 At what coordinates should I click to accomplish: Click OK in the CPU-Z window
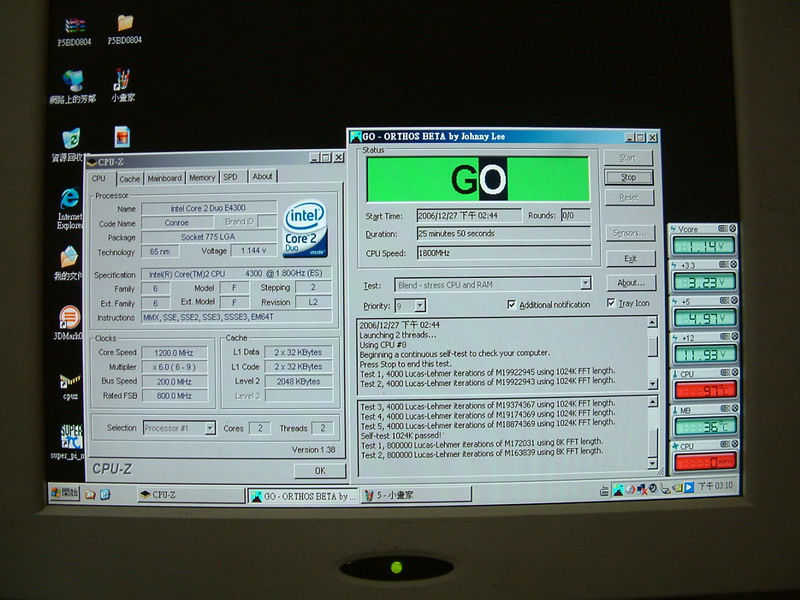click(x=320, y=470)
